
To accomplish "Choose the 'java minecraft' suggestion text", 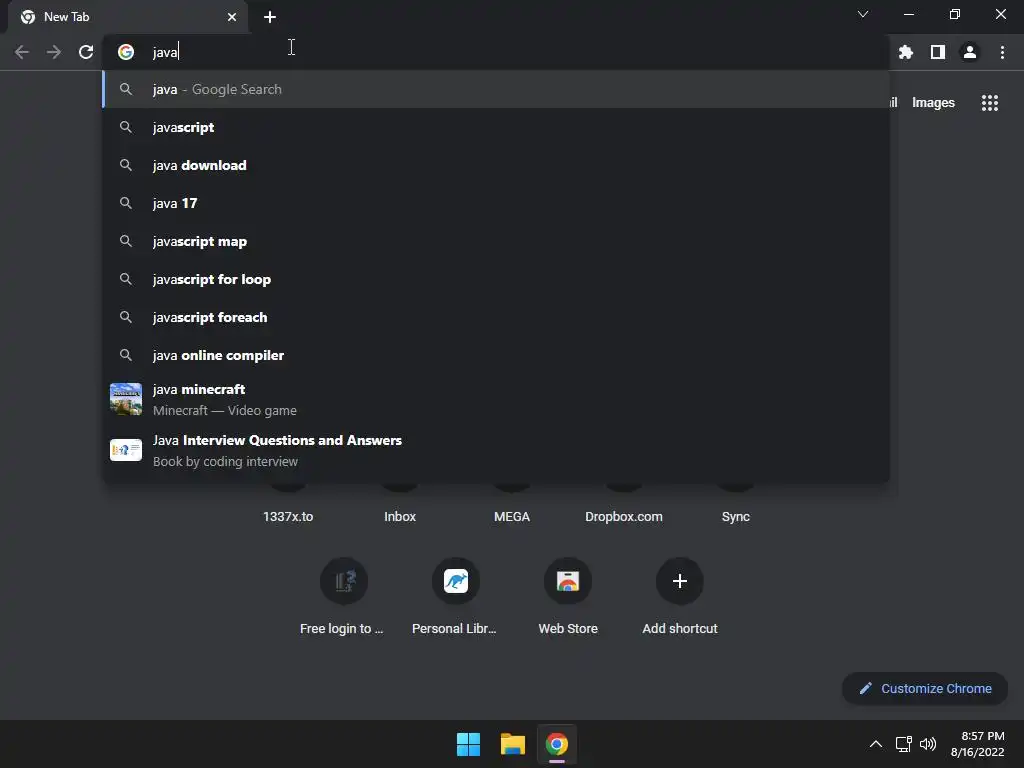I will (x=199, y=389).
